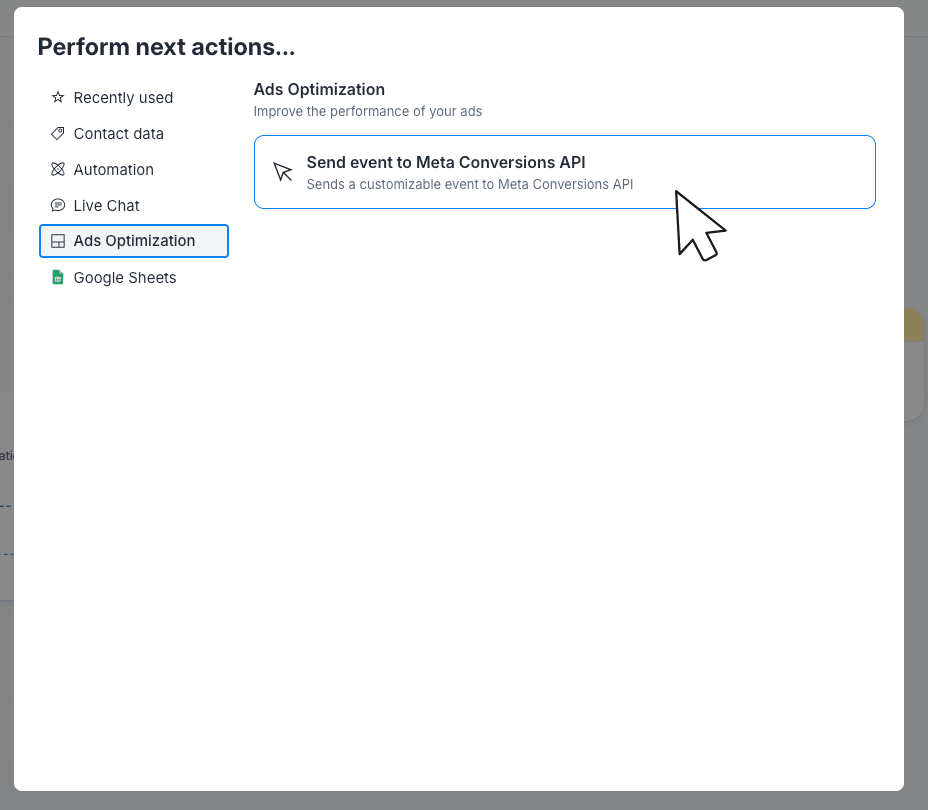The width and height of the screenshot is (928, 810).
Task: Click 'Sends a customizable event' description text
Action: pyautogui.click(x=469, y=185)
